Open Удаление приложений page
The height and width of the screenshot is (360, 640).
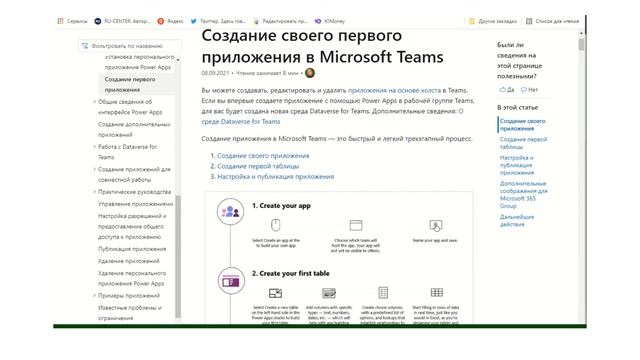pos(129,261)
